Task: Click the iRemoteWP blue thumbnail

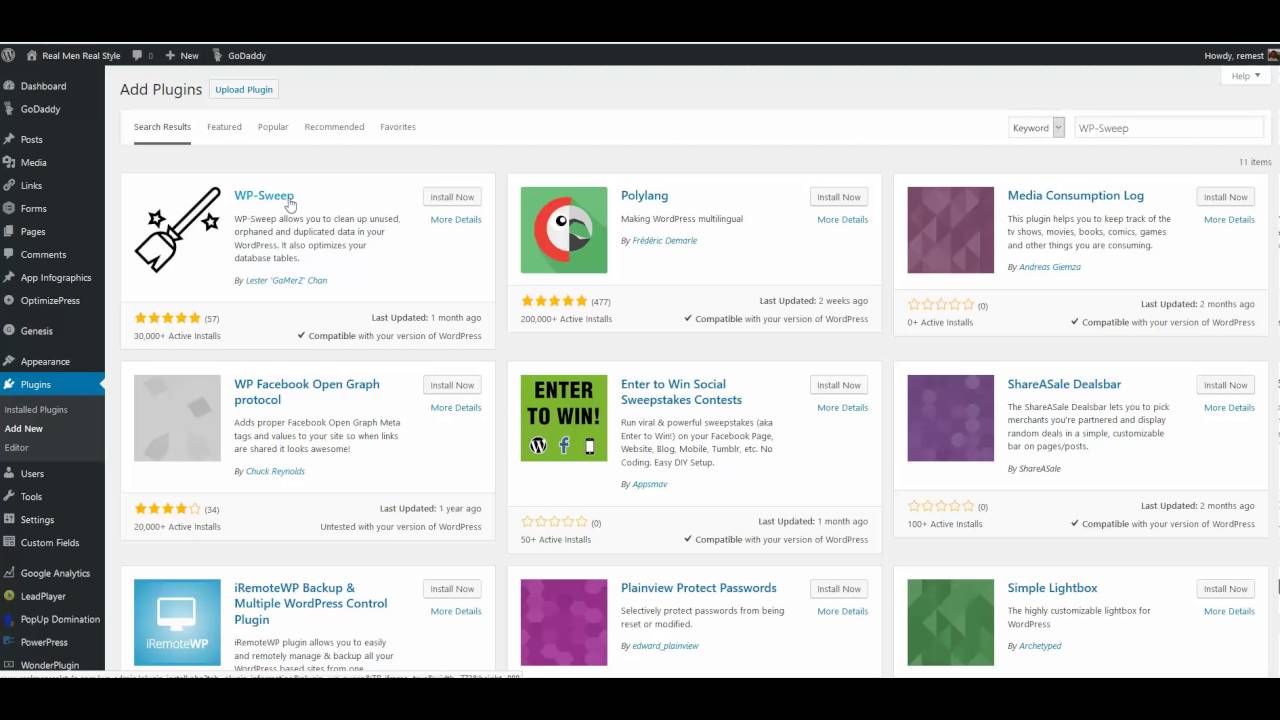Action: (x=177, y=622)
